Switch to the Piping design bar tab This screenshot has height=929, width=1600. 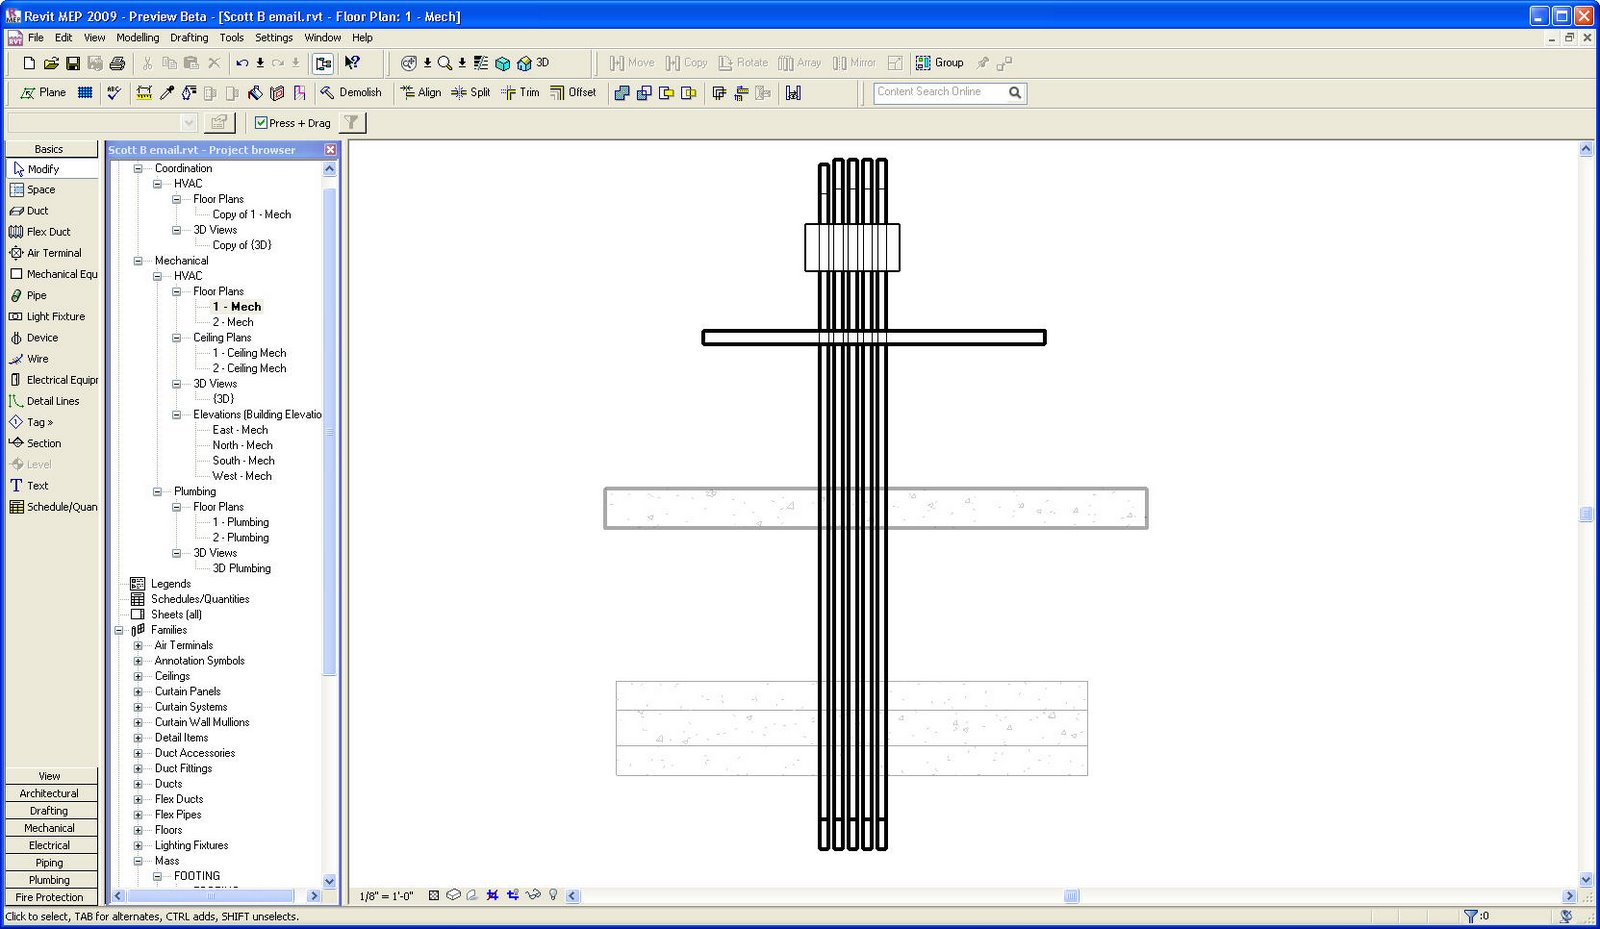(x=50, y=863)
